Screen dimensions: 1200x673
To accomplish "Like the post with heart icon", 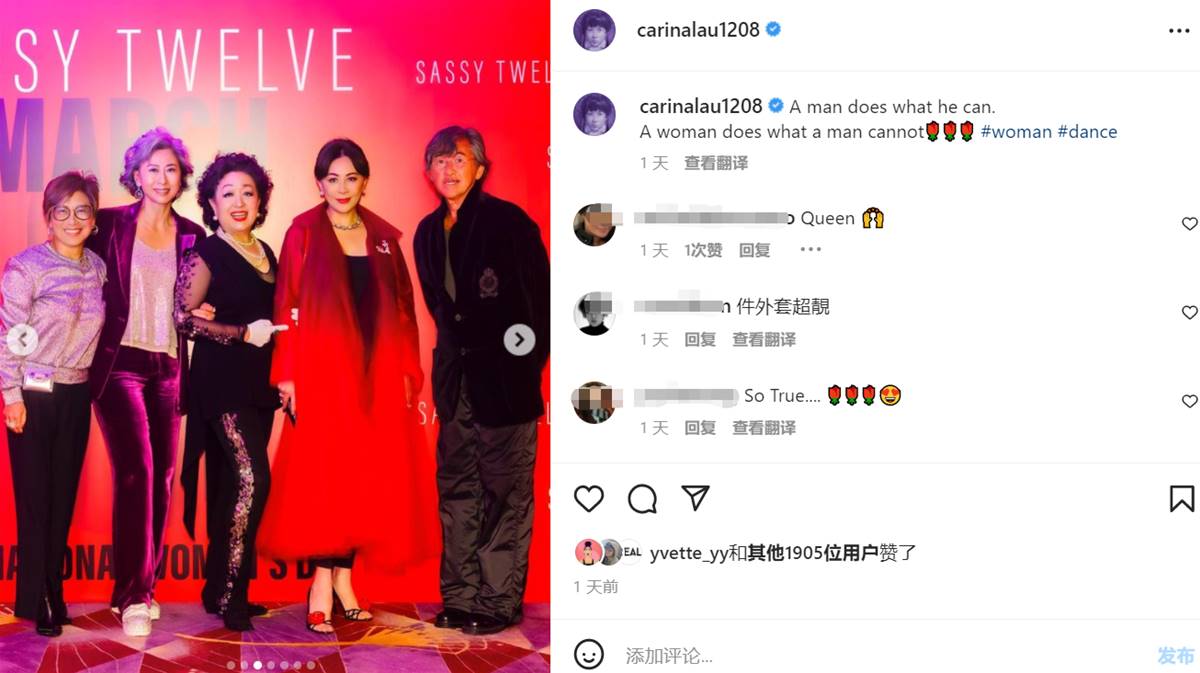I will (x=589, y=499).
